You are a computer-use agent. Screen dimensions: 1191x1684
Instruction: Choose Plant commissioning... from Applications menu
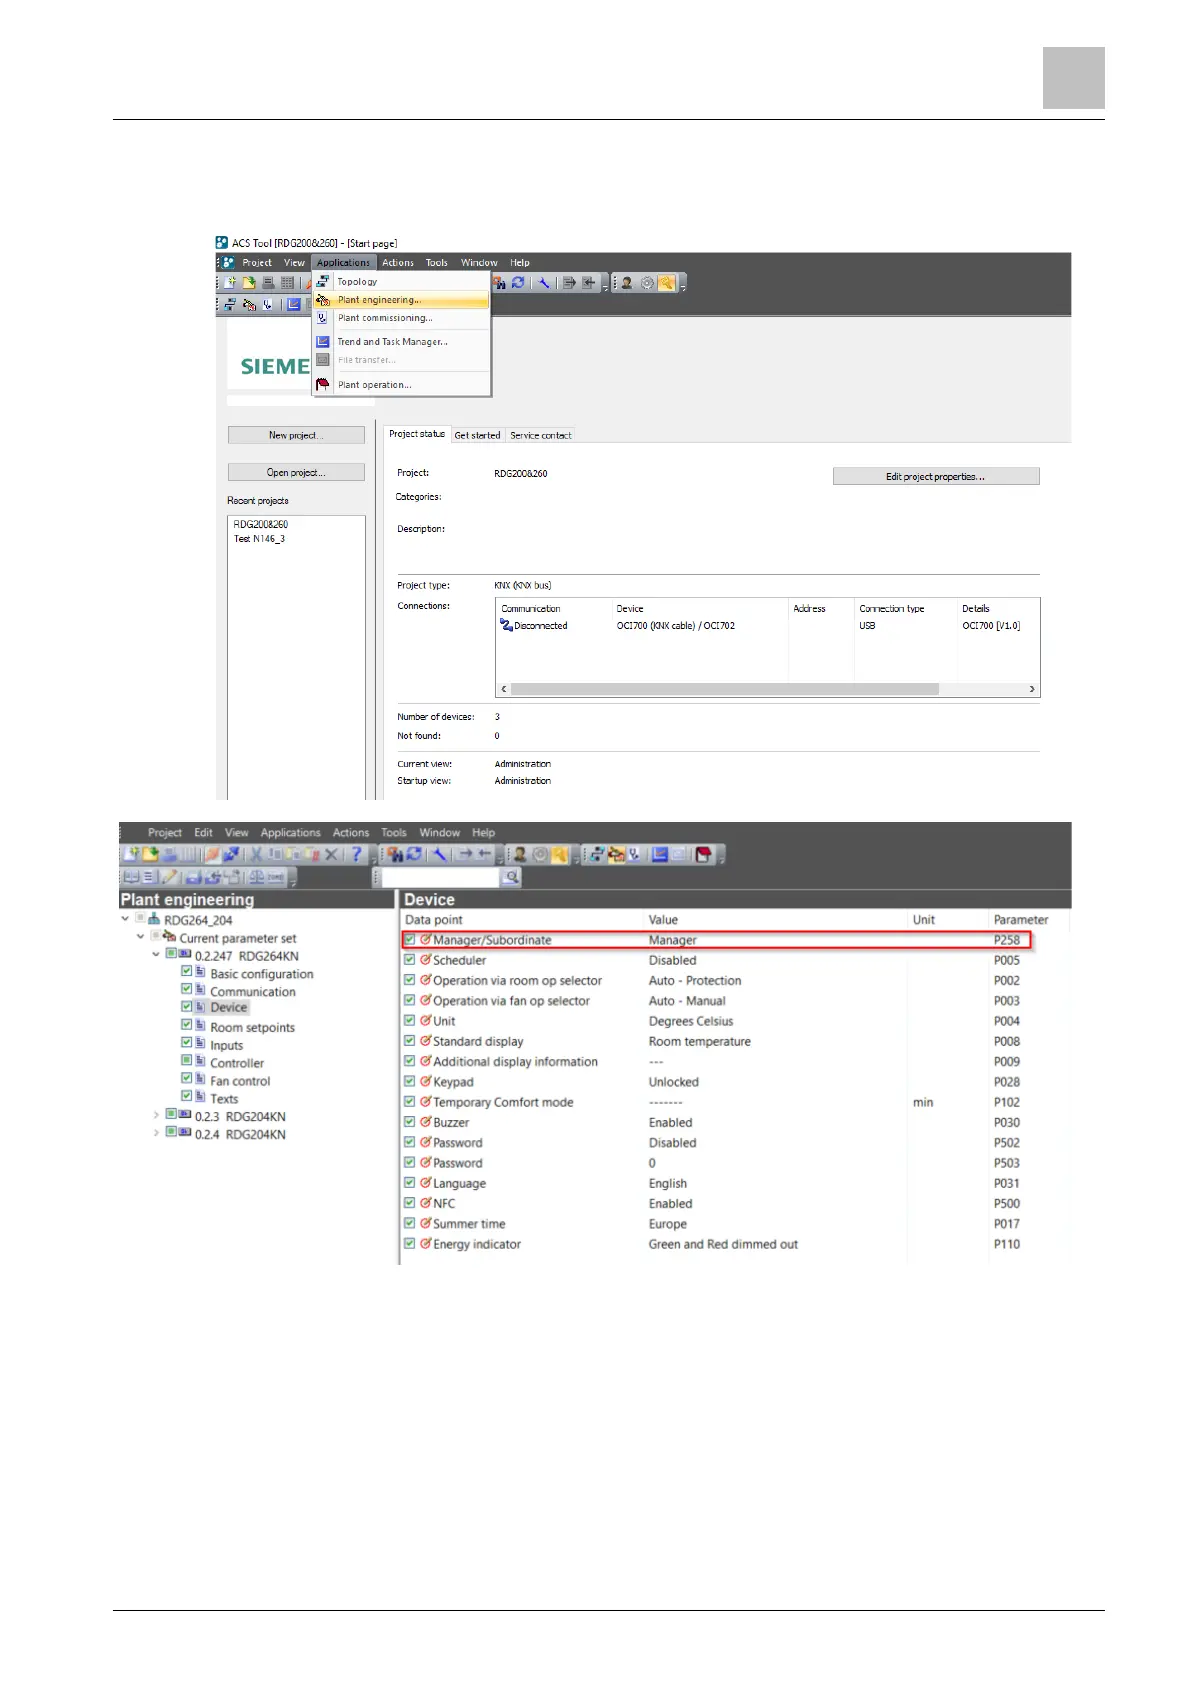click(401, 318)
